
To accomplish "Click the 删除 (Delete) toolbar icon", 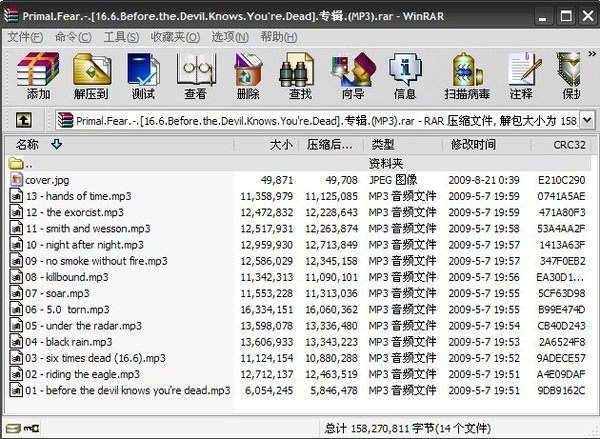I will 248,76.
